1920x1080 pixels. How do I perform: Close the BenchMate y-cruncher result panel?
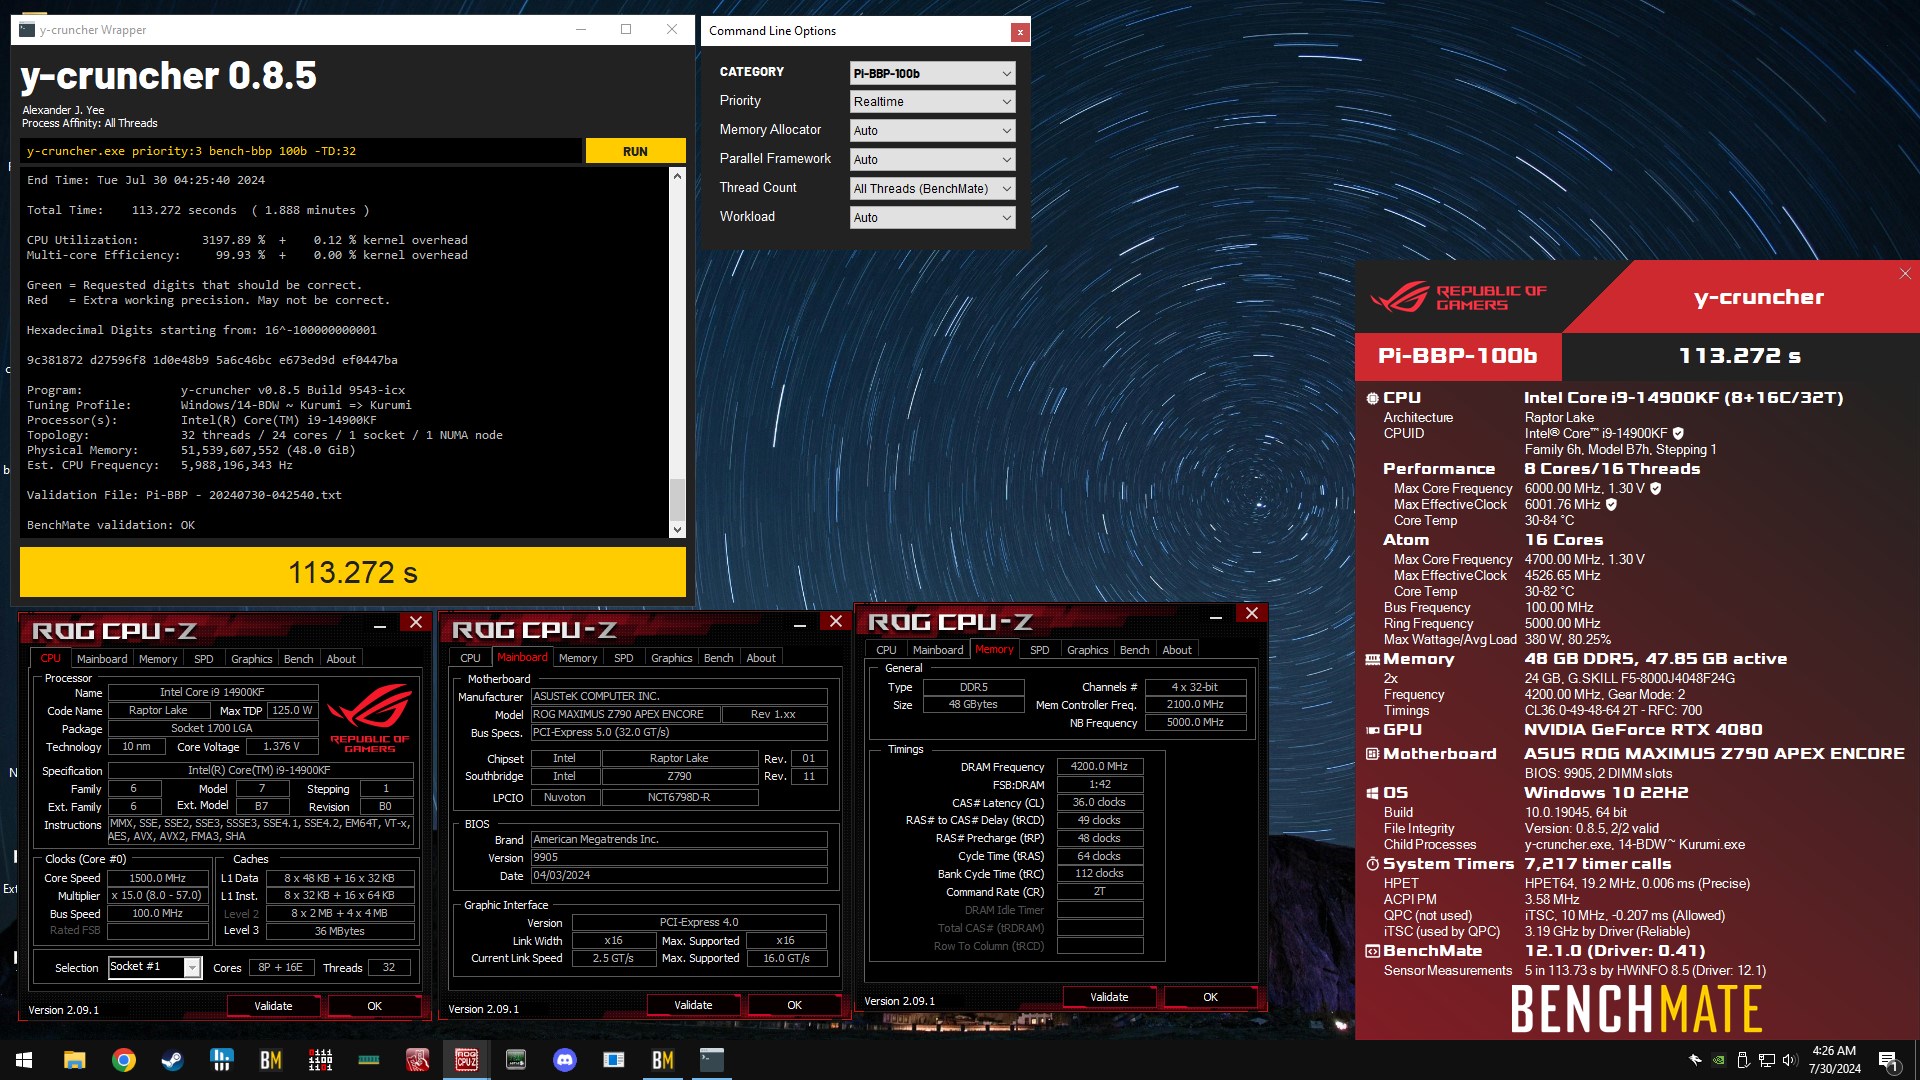pos(1905,274)
